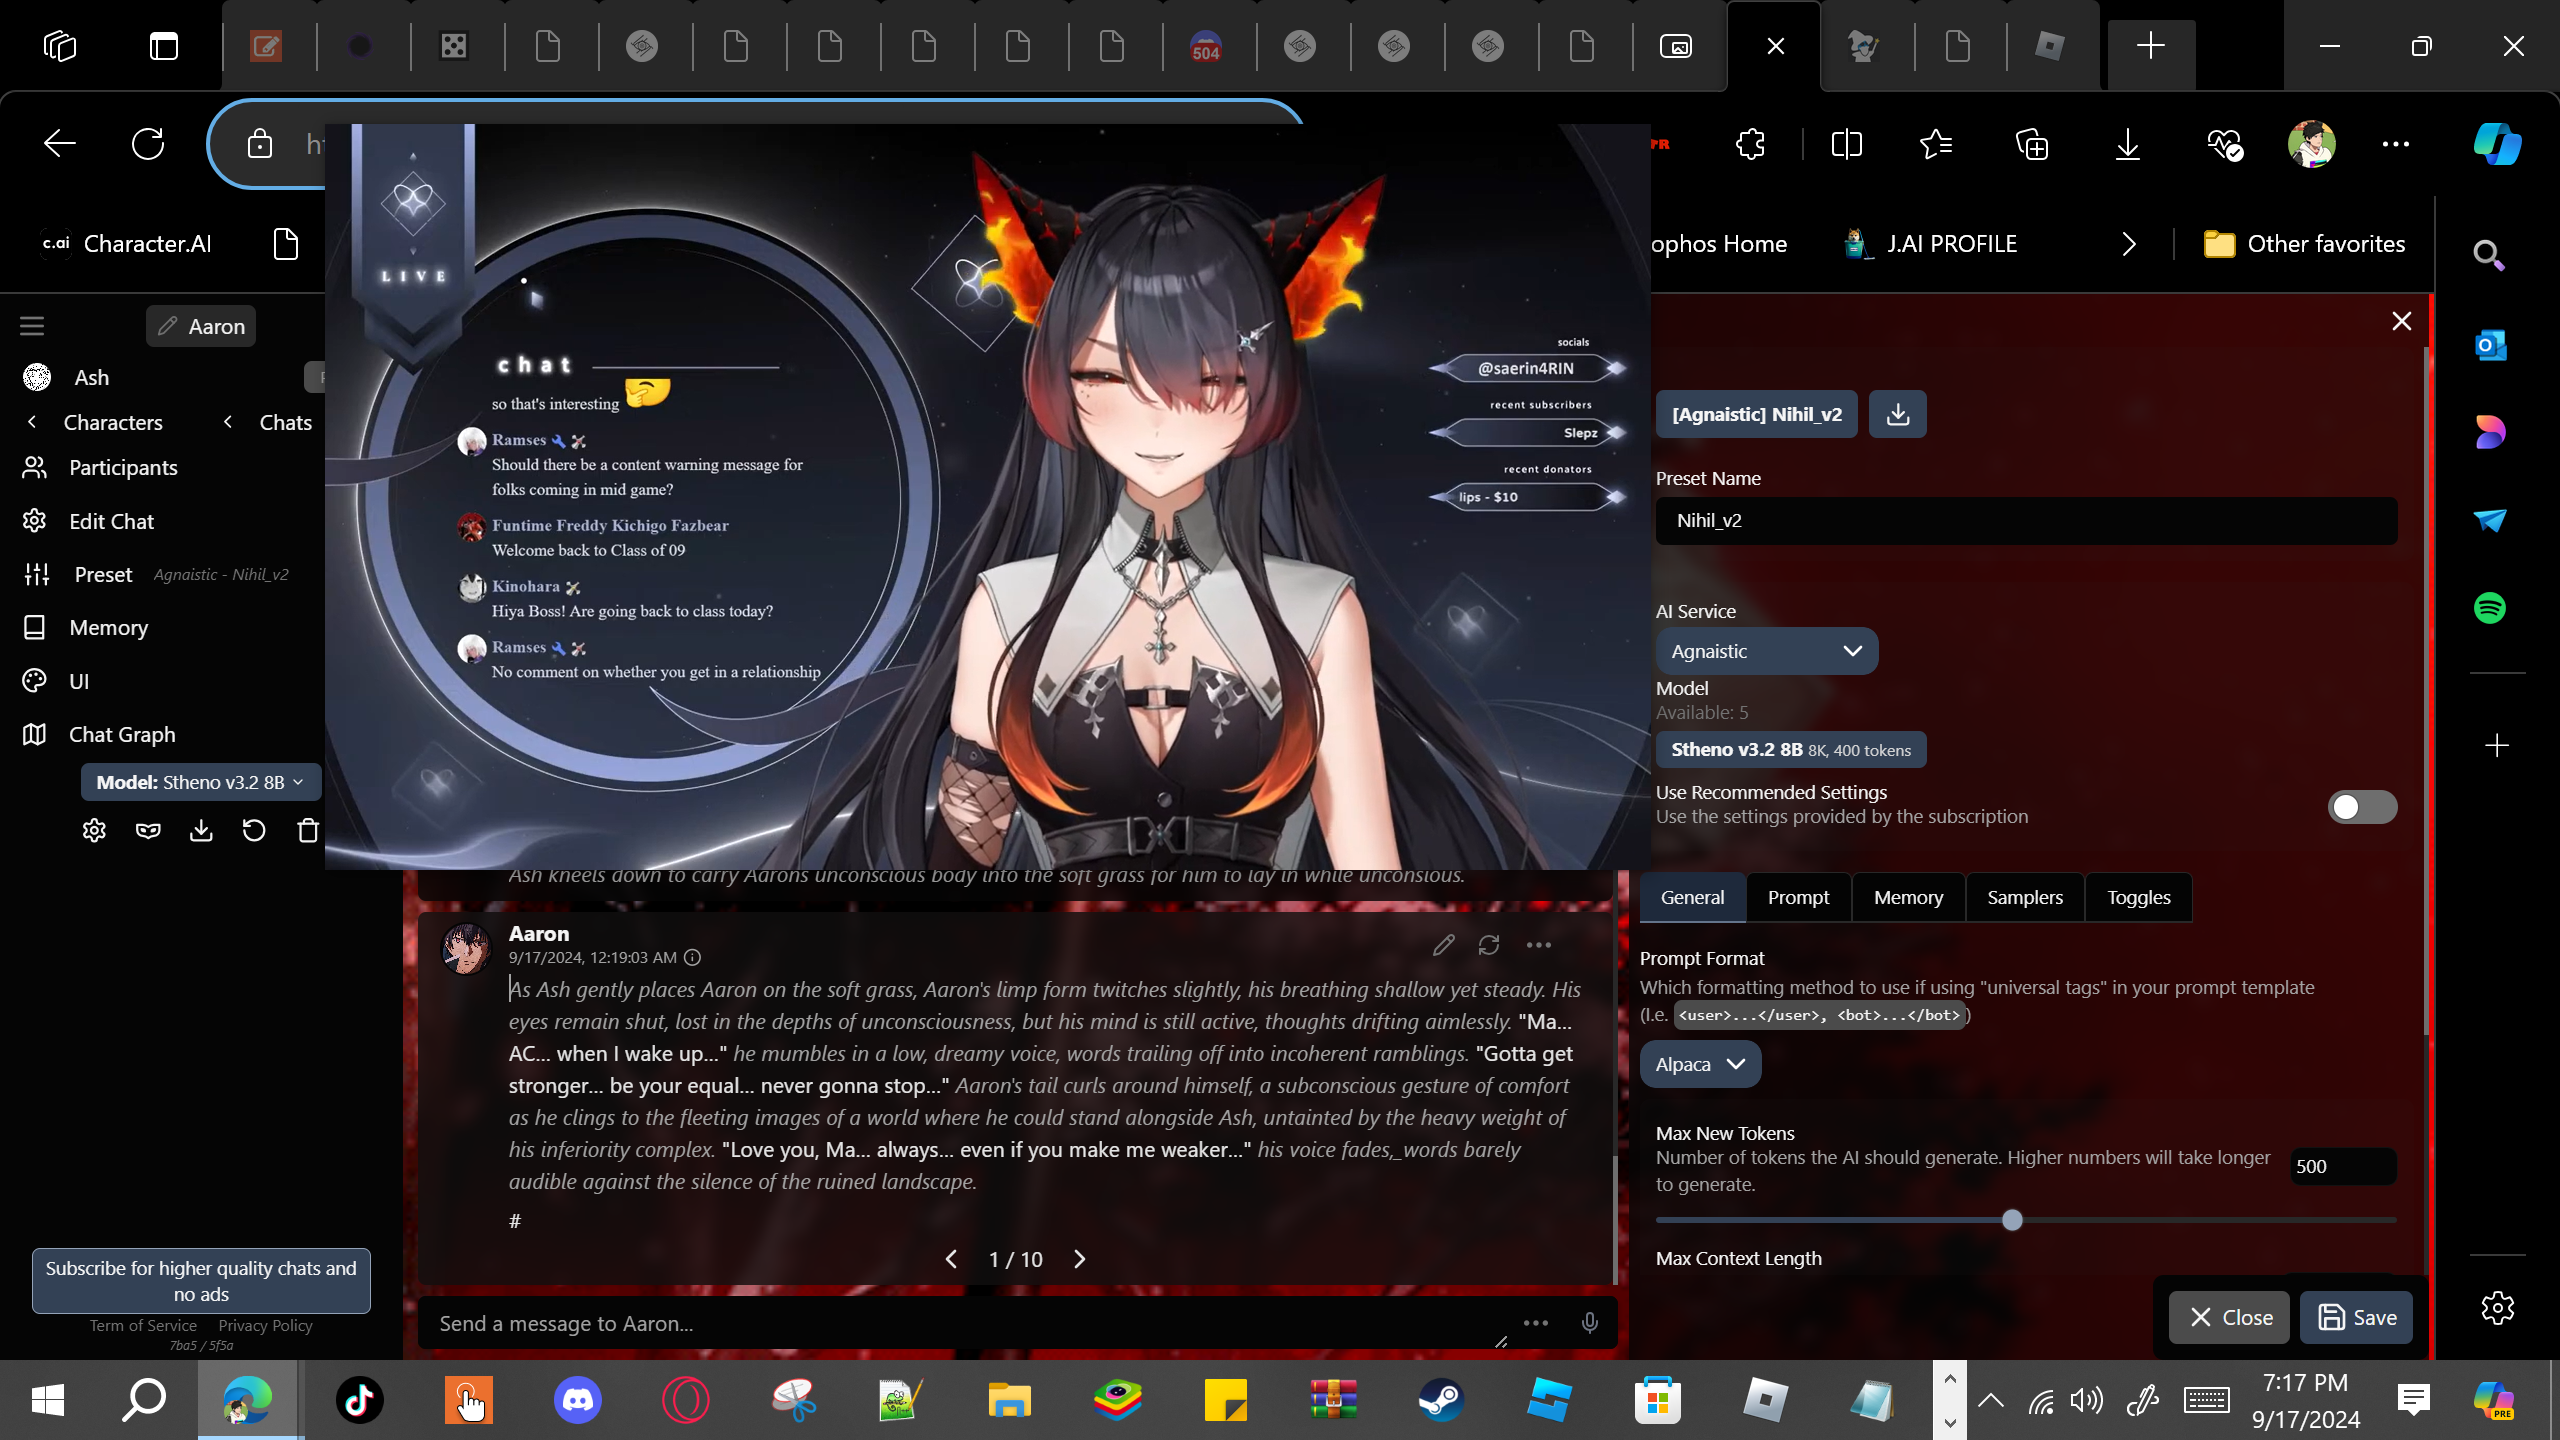The image size is (2560, 1440).
Task: Click the download chat icon in sidebar
Action: [201, 831]
